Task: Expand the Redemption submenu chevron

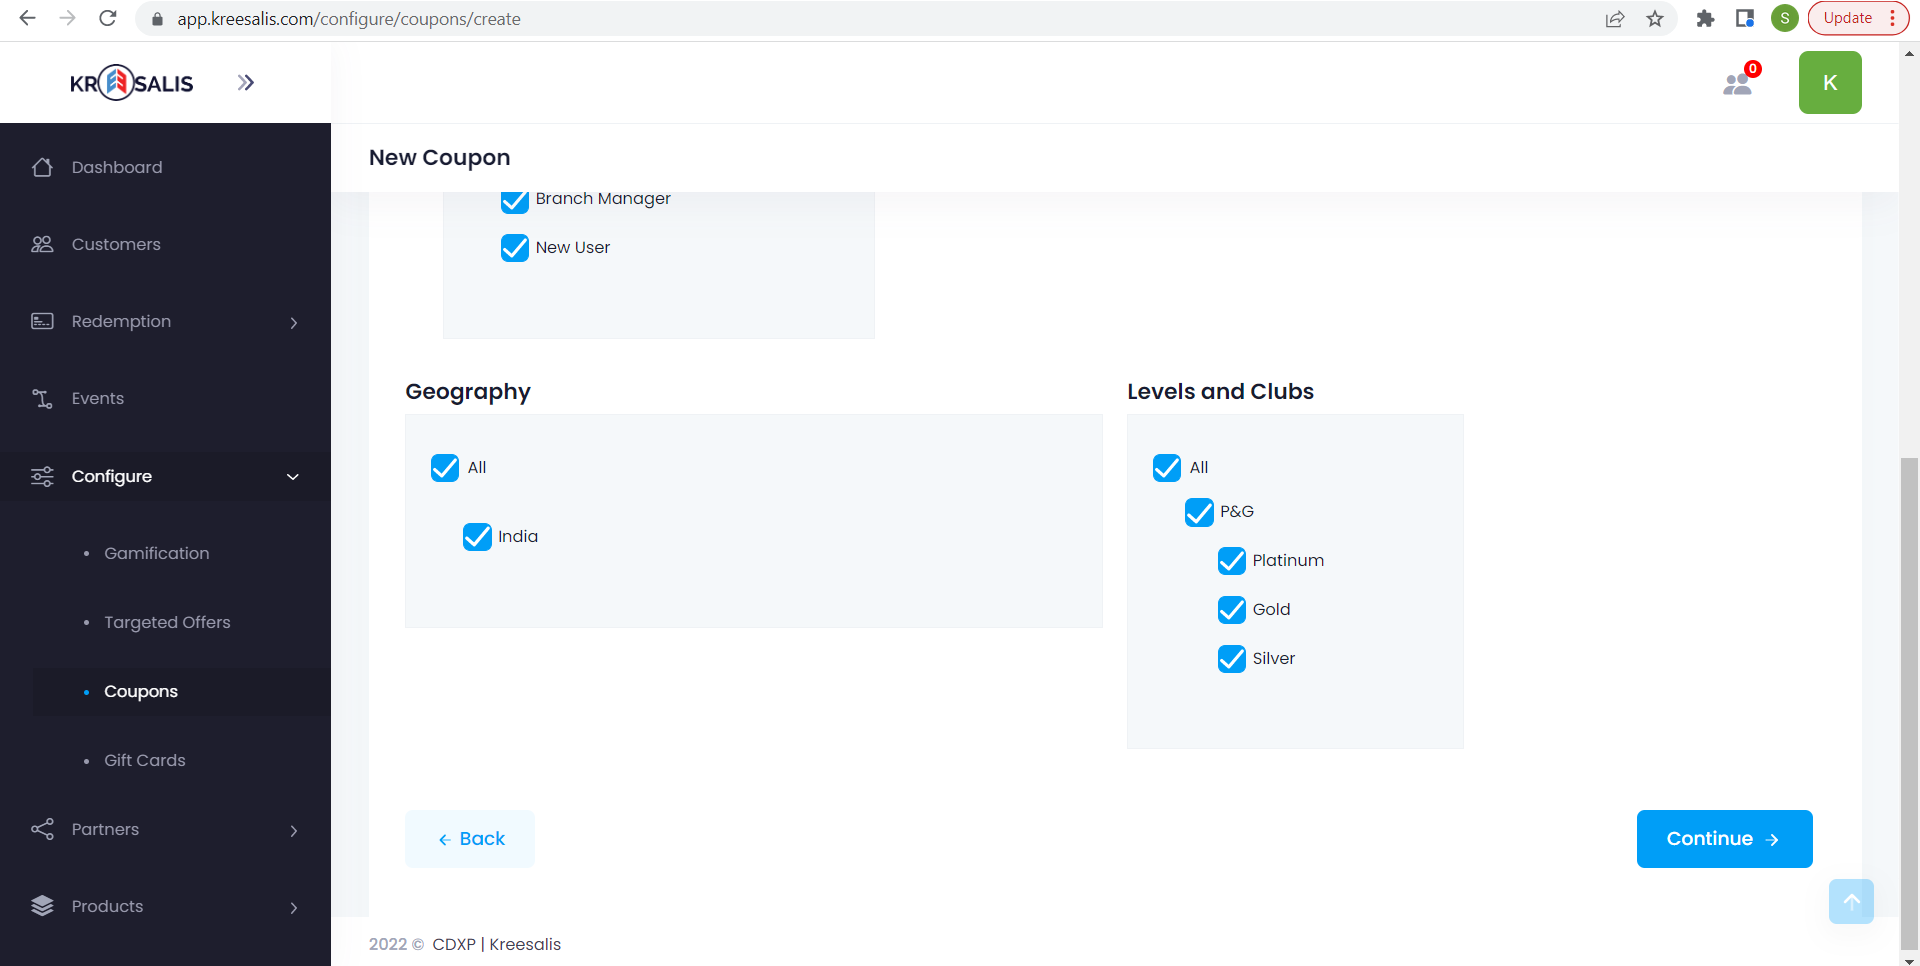Action: pyautogui.click(x=294, y=322)
